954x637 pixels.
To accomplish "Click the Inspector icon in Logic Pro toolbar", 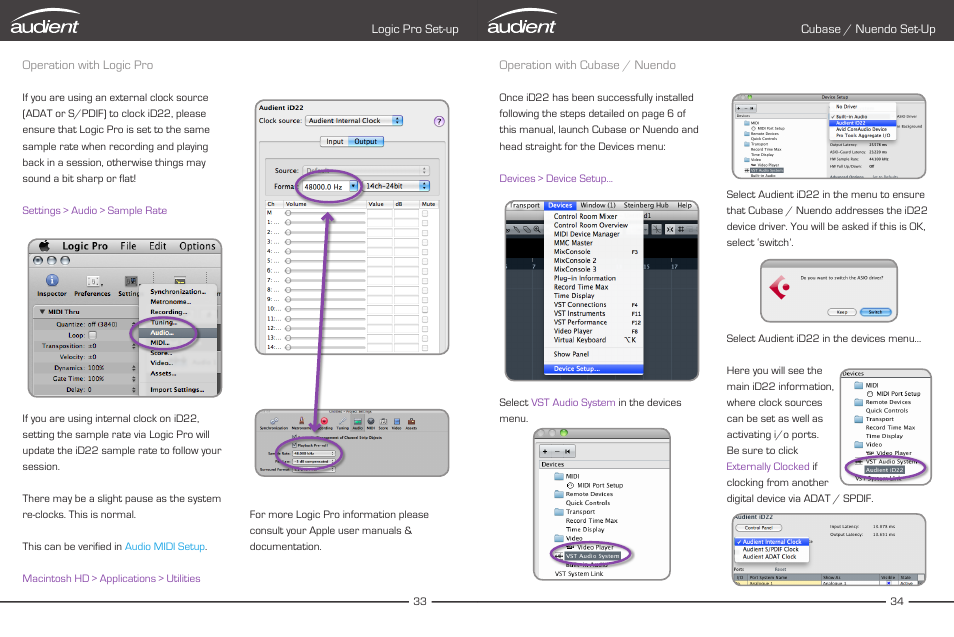I will pos(52,280).
